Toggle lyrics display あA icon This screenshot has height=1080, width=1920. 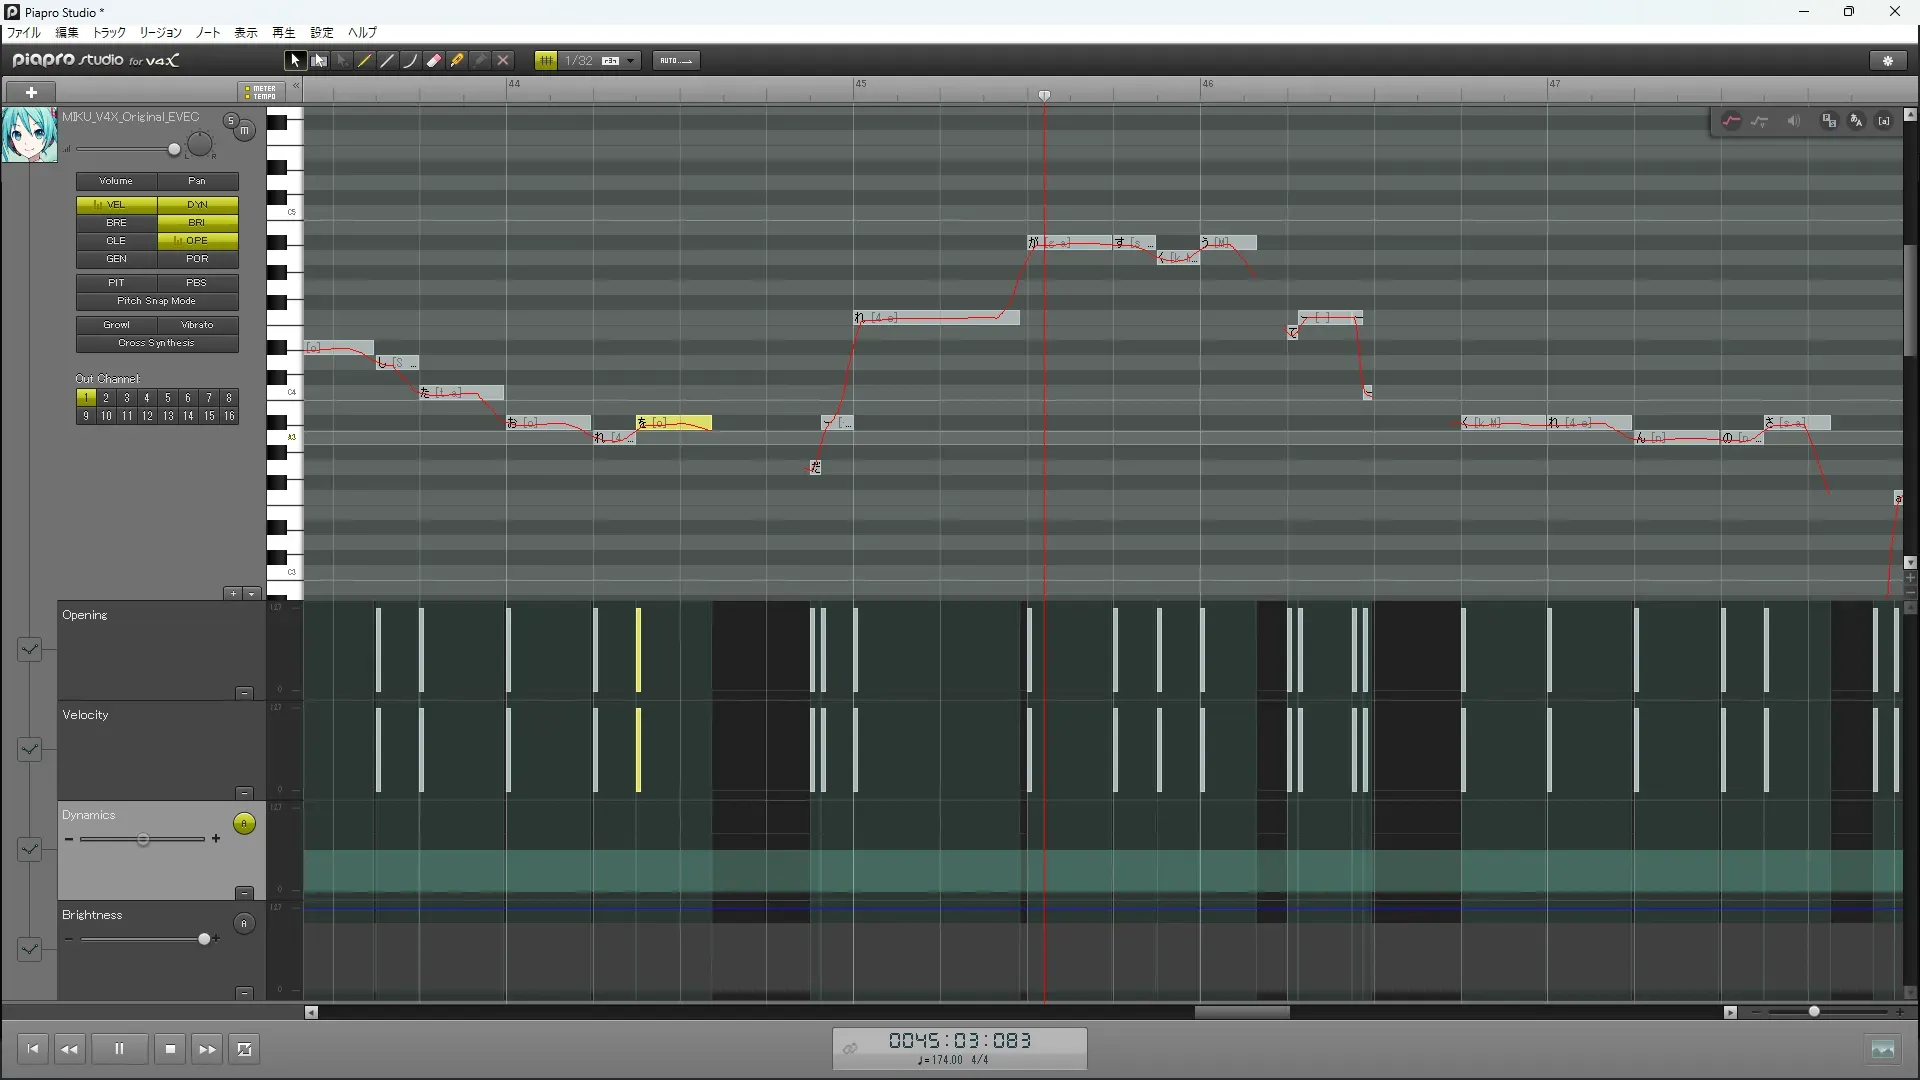[1856, 121]
